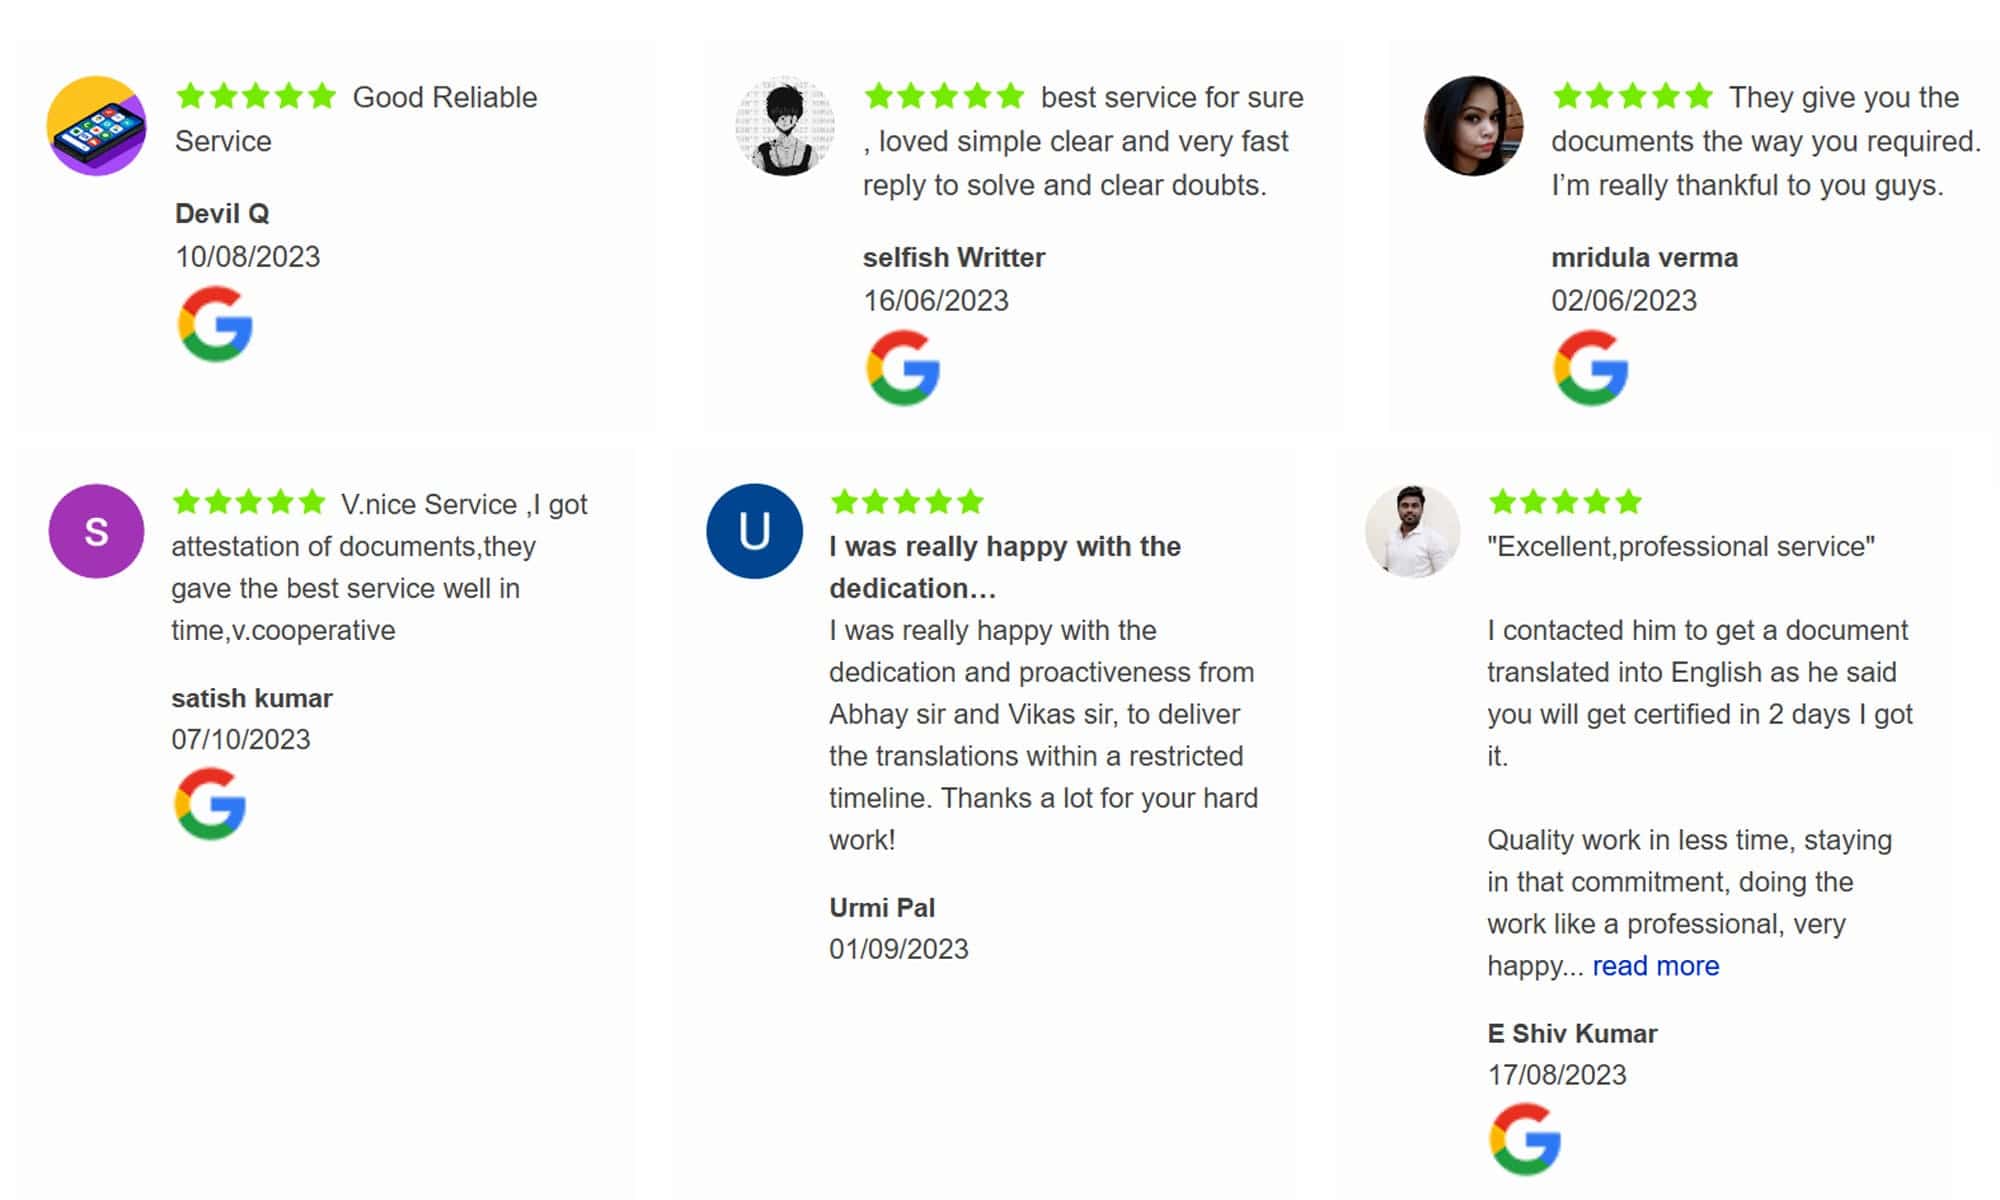Screen dimensions: 2000x1200
Task: Open selfish Writter's profile picture
Action: click(x=785, y=126)
